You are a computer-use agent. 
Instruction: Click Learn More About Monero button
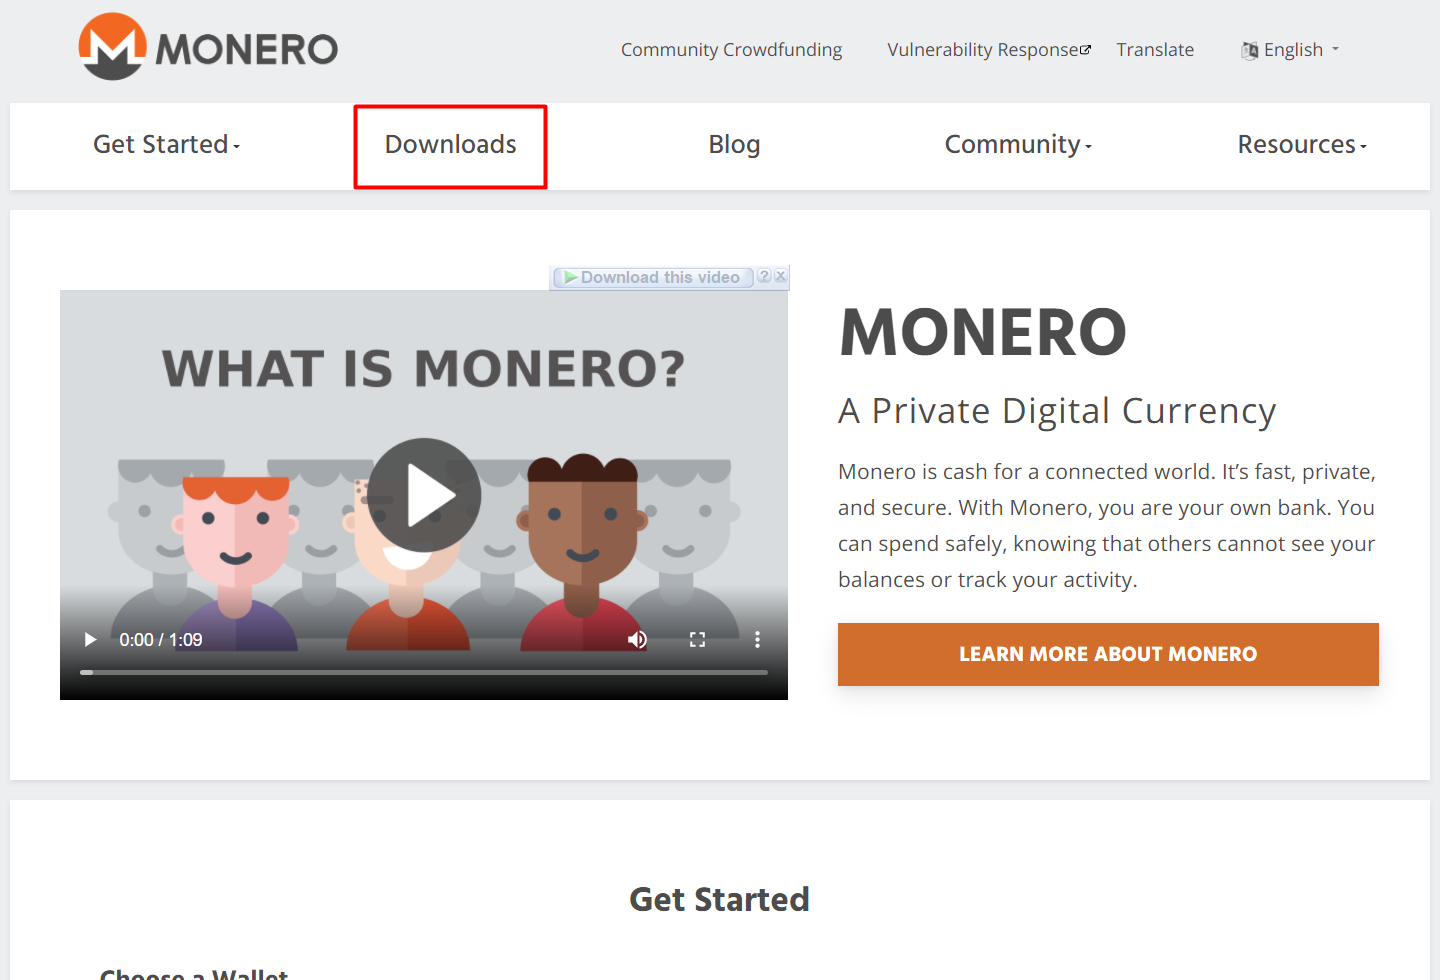[x=1108, y=654]
